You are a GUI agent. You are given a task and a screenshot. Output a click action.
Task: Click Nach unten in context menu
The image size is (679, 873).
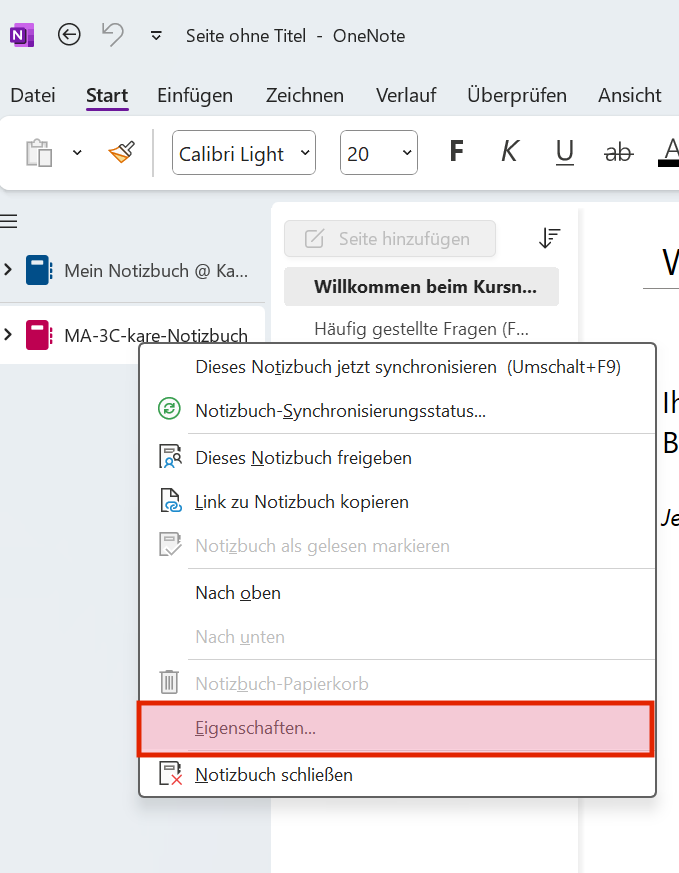(x=397, y=637)
